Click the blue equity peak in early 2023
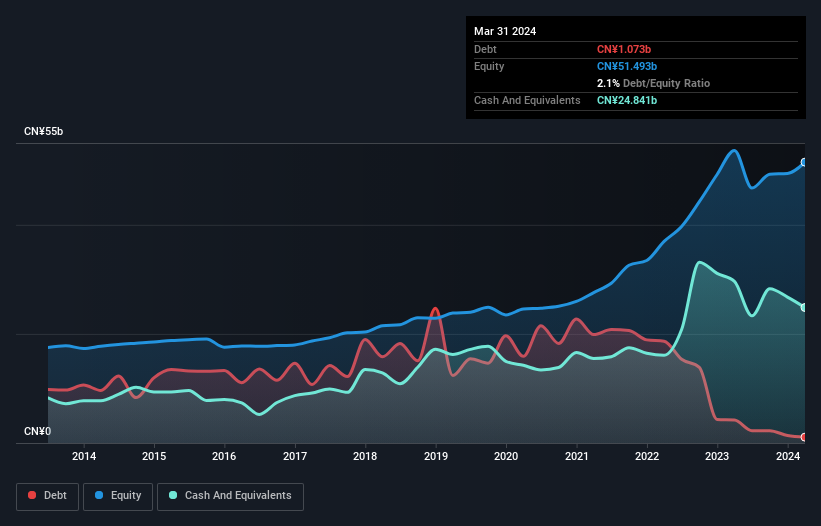 point(734,151)
